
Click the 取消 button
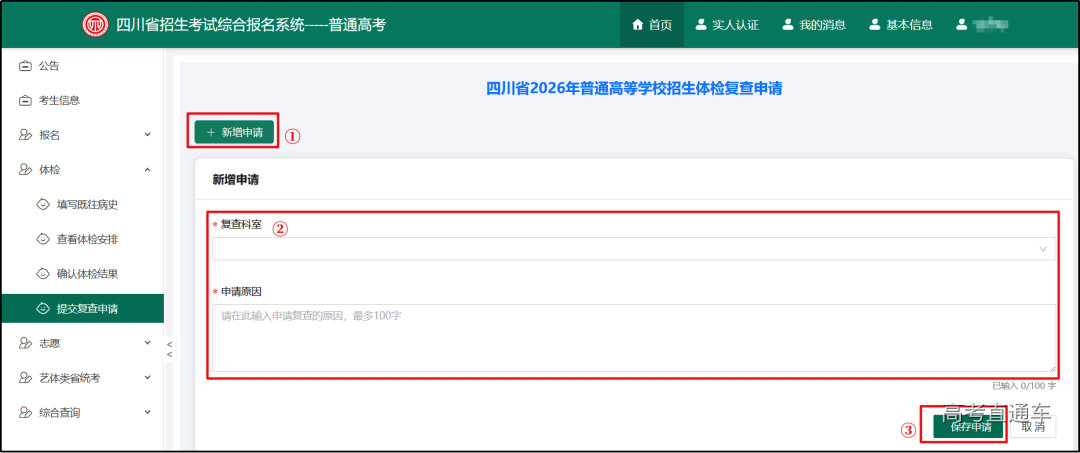point(1032,427)
